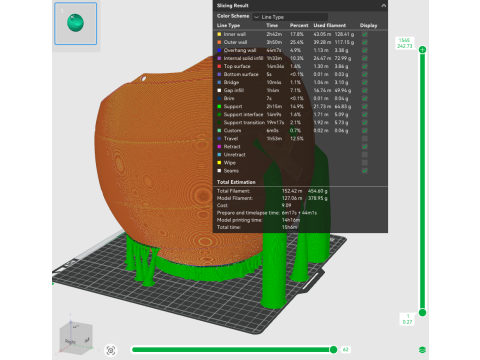Image resolution: width=480 pixels, height=360 pixels.
Task: Click the Used Filament column header
Action: click(330, 25)
